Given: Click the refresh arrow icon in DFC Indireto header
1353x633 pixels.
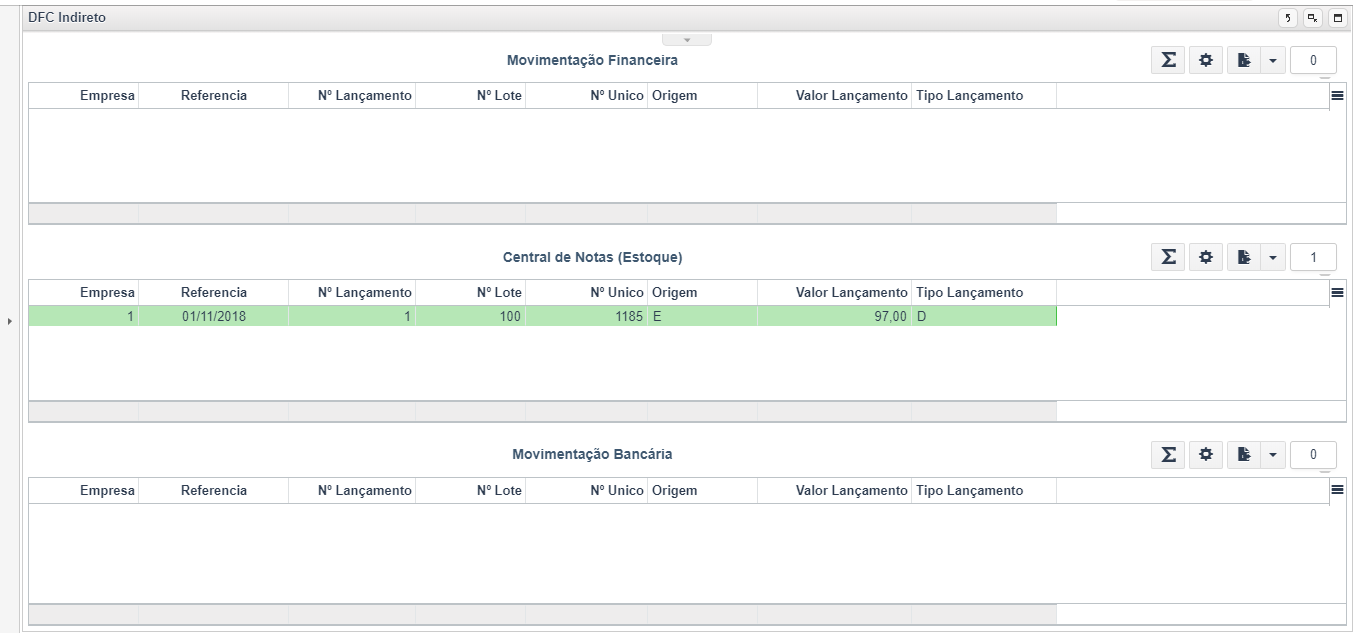Looking at the screenshot, I should coord(1288,18).
